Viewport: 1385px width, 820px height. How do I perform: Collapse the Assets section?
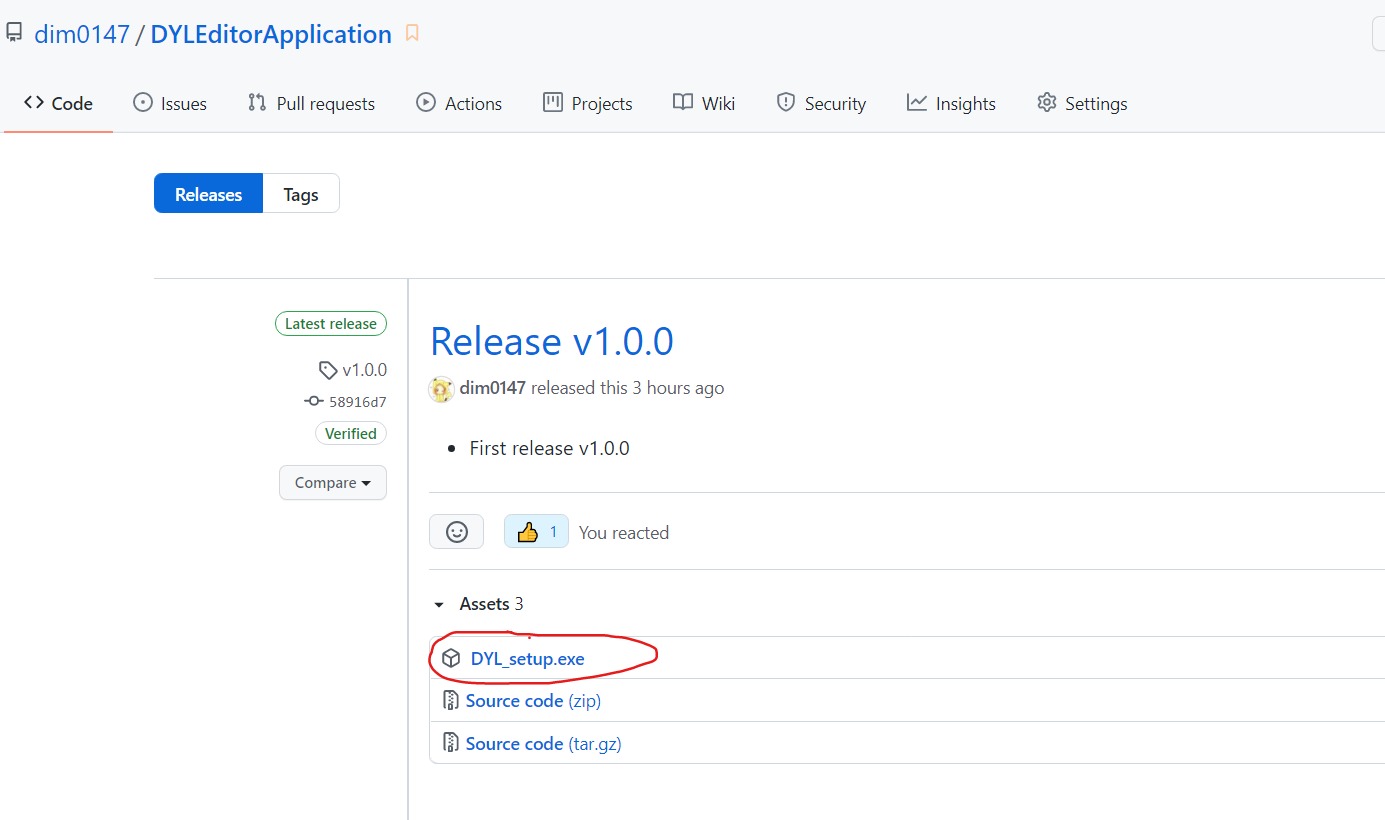478,604
